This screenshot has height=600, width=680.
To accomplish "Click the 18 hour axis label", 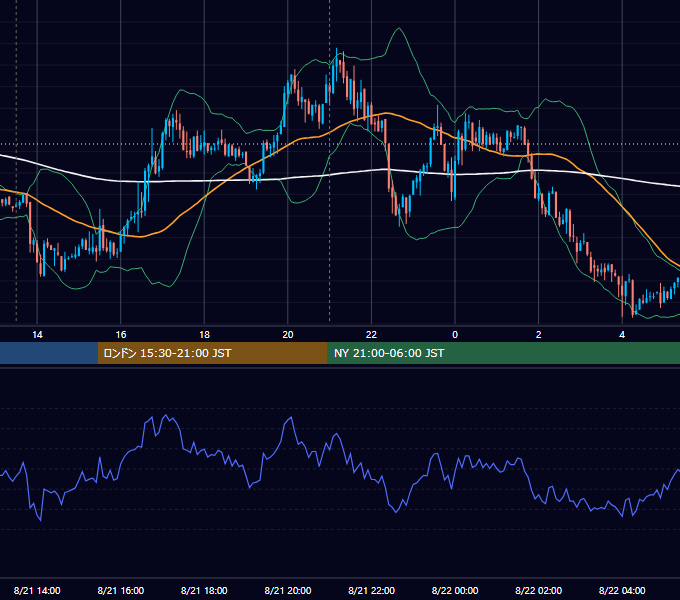I will click(204, 335).
